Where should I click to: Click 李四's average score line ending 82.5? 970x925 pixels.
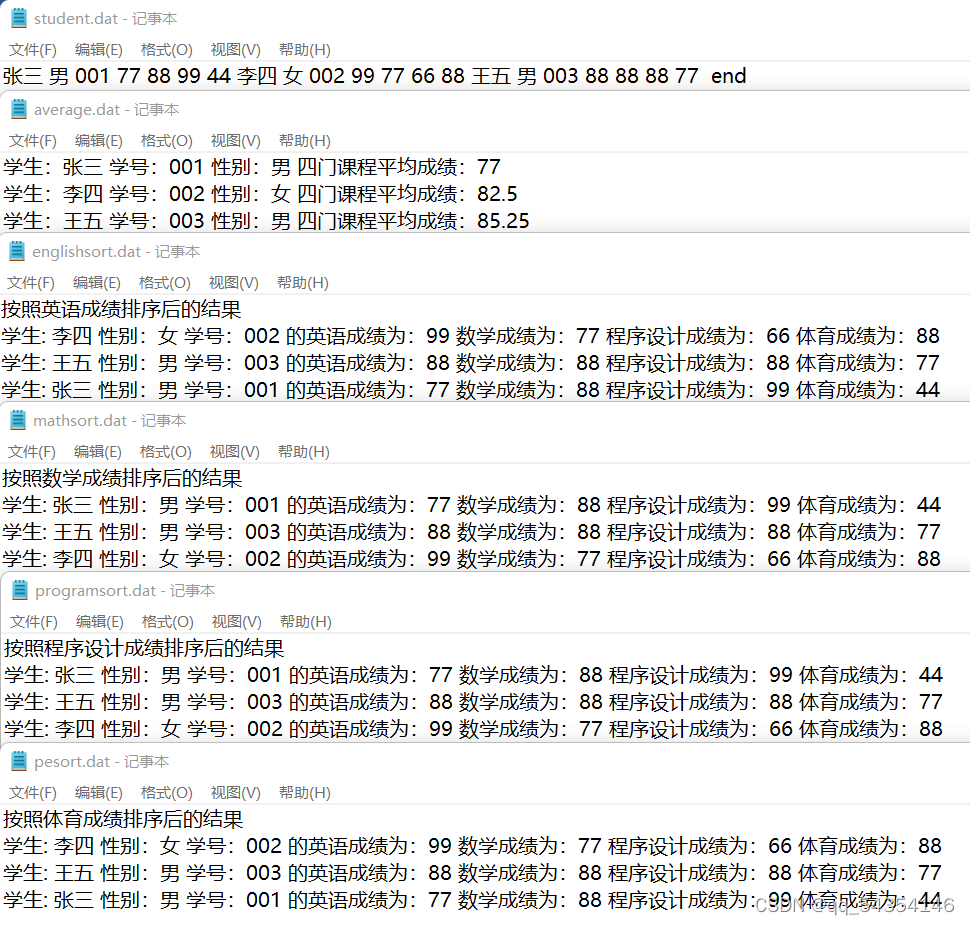coord(260,194)
